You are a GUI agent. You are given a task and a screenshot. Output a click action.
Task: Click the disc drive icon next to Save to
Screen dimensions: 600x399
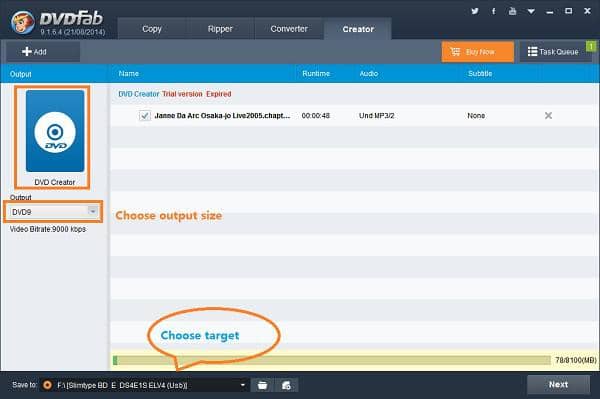pos(47,385)
